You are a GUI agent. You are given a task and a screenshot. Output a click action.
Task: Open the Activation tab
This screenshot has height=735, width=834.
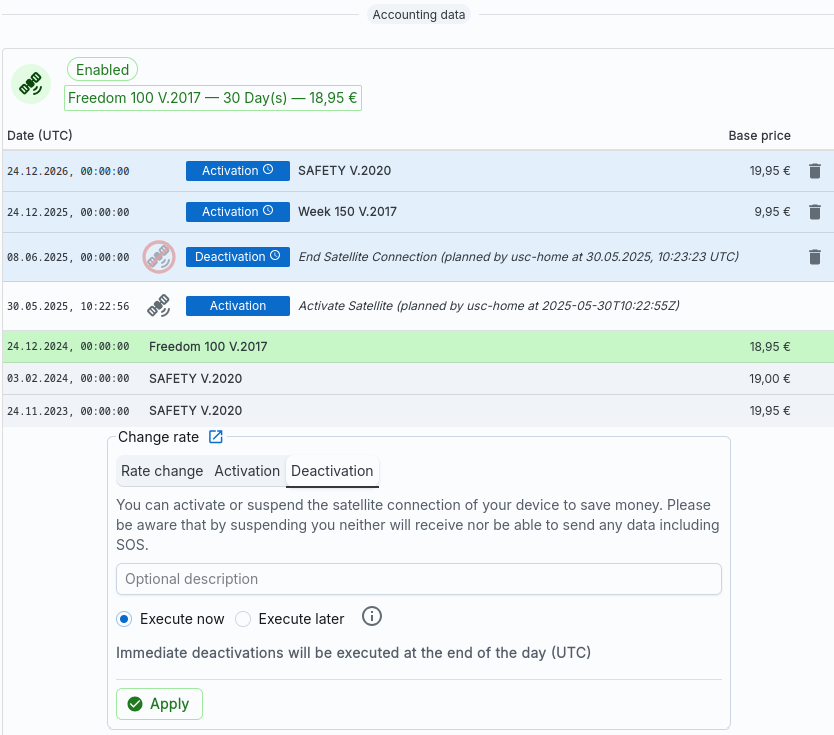coord(247,471)
